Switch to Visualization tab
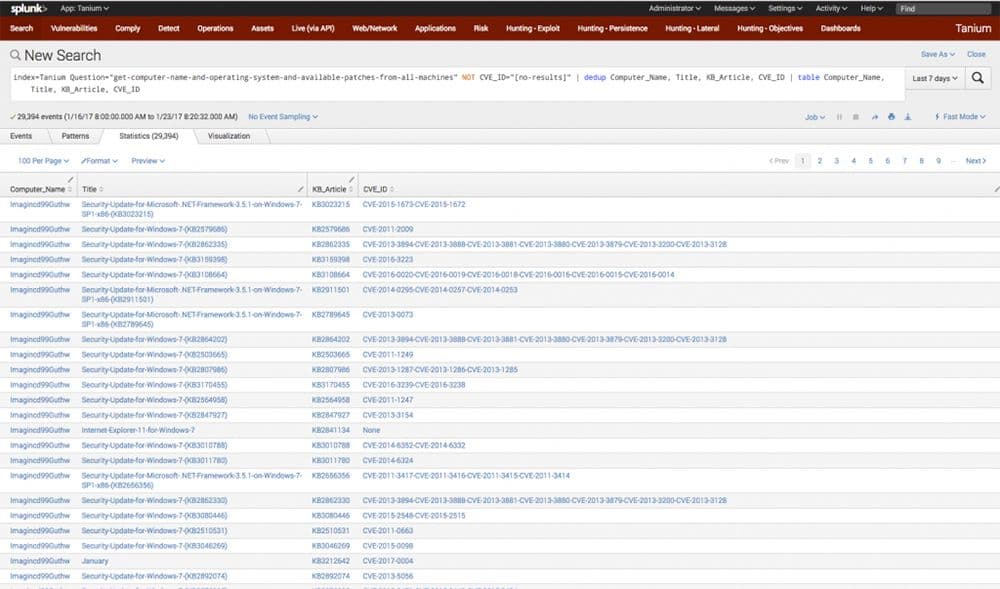Viewport: 1000px width, 589px height. tap(228, 136)
